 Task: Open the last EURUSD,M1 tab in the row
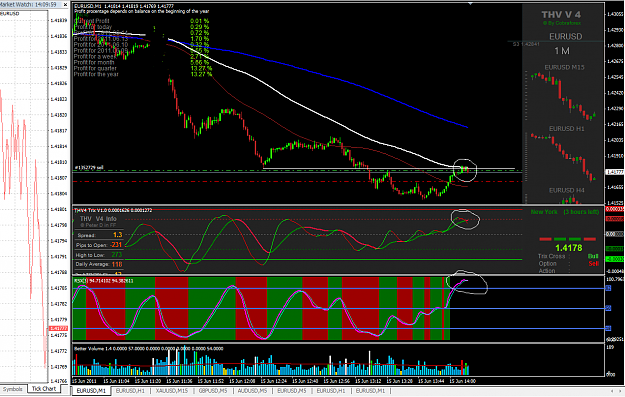pos(370,391)
